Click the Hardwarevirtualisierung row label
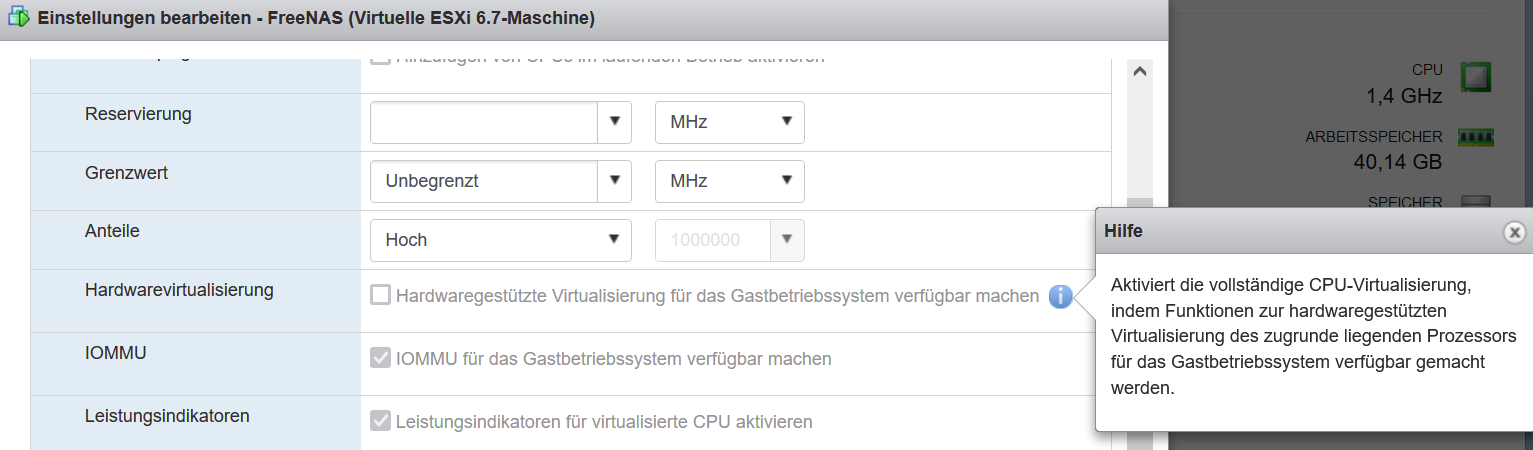 click(180, 290)
